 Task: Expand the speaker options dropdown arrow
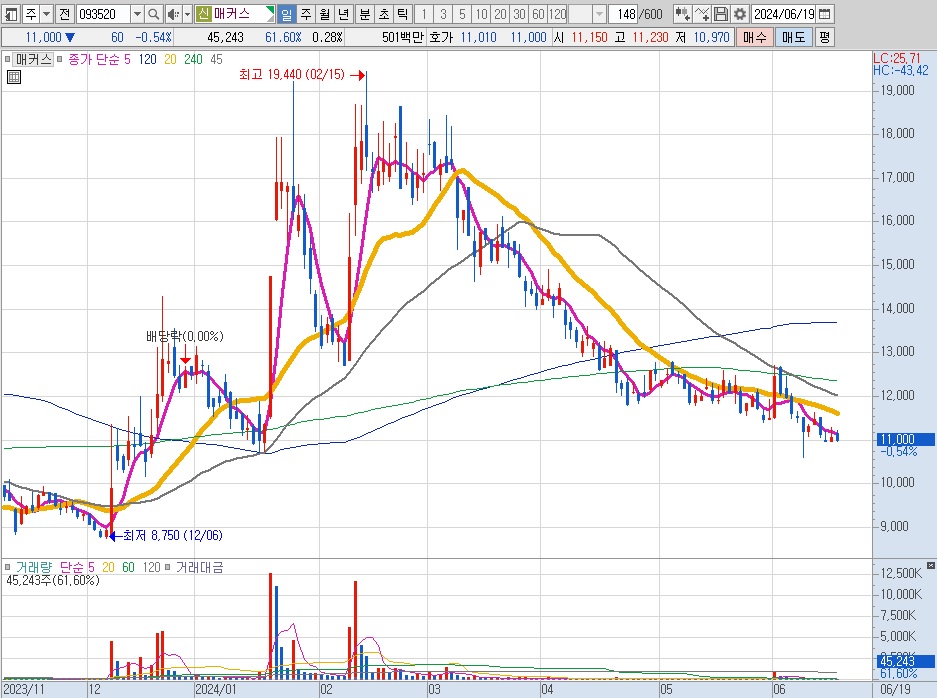coord(186,14)
